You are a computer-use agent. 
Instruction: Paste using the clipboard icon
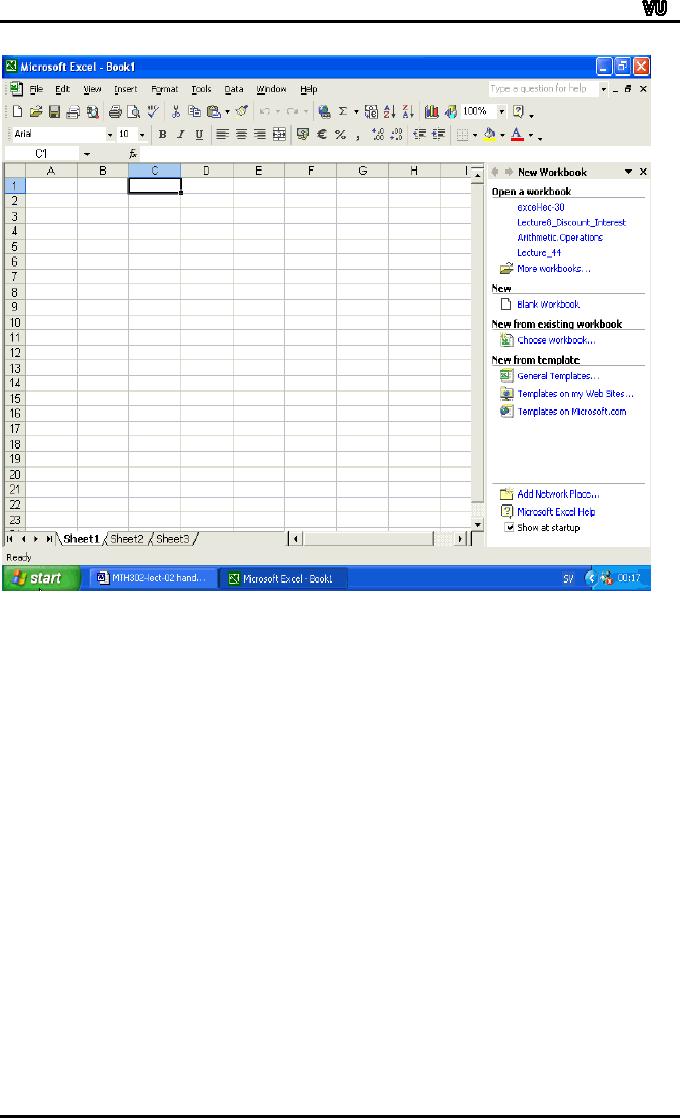[213, 111]
